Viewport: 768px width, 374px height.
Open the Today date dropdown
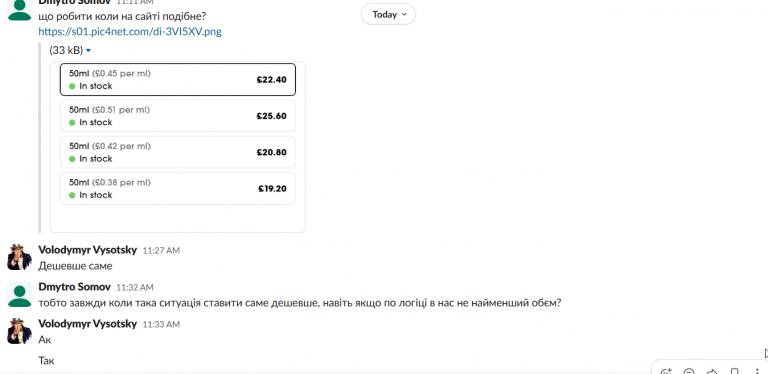[388, 14]
